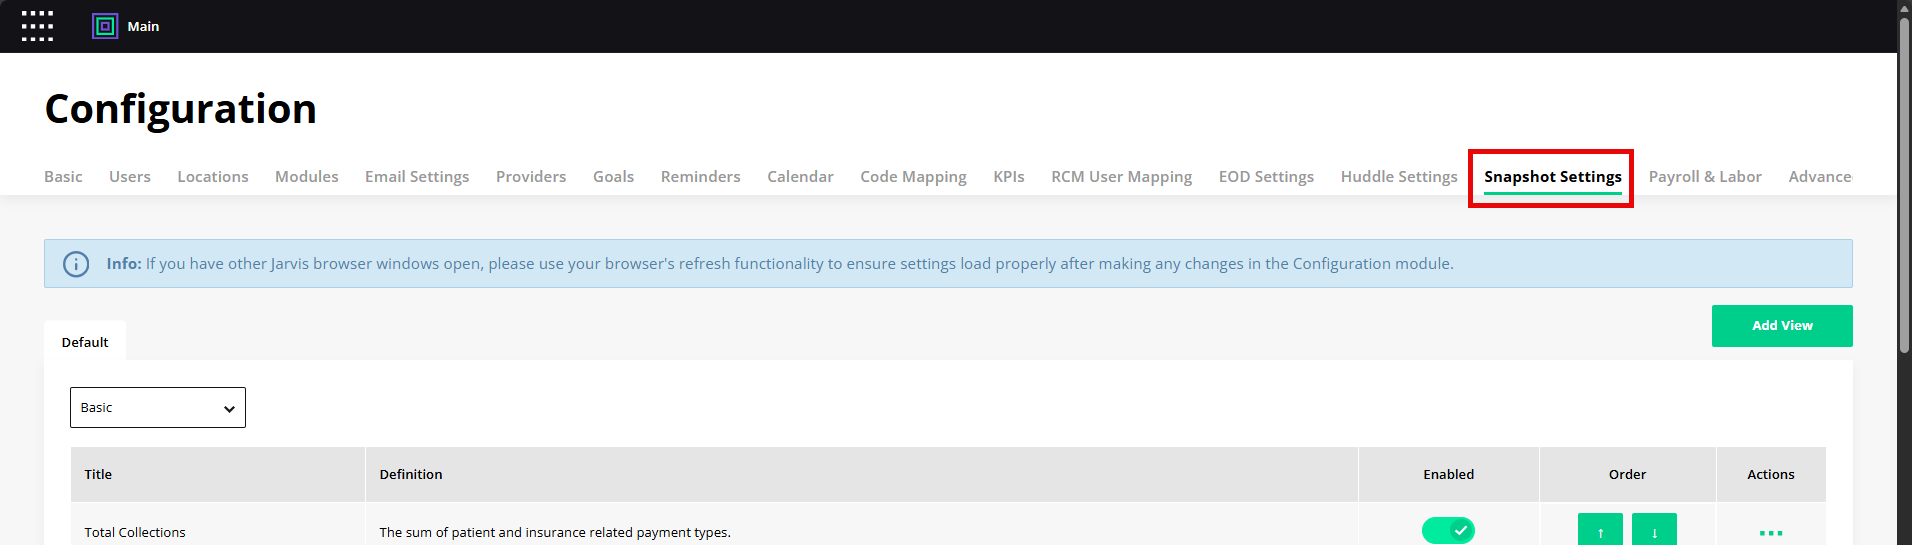Switch to the Huddle Settings tab
The image size is (1912, 545).
(1399, 177)
